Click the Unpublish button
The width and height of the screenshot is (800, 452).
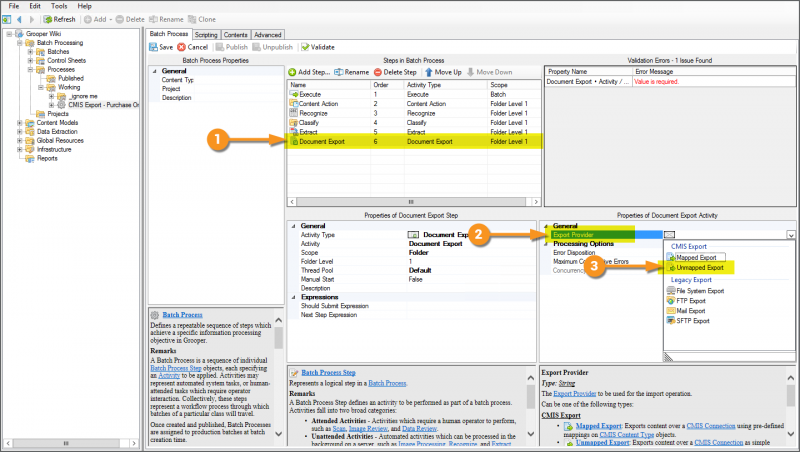tap(273, 47)
